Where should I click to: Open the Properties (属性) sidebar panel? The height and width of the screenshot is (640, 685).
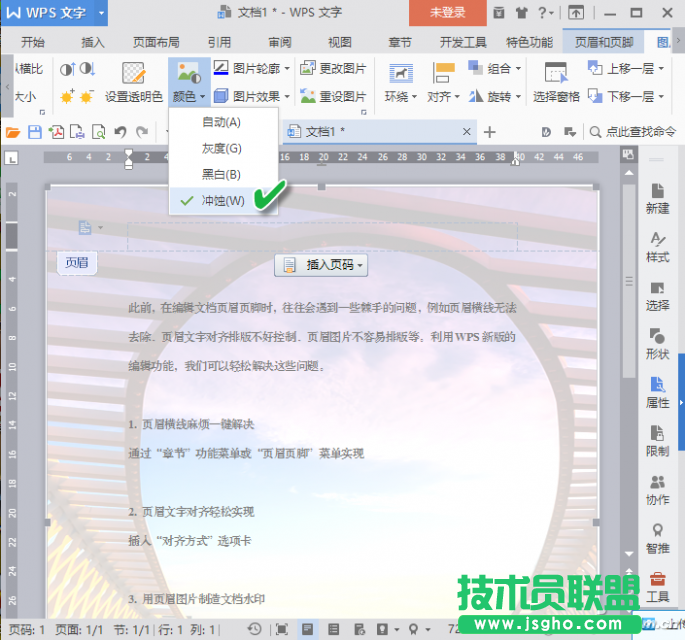(657, 391)
